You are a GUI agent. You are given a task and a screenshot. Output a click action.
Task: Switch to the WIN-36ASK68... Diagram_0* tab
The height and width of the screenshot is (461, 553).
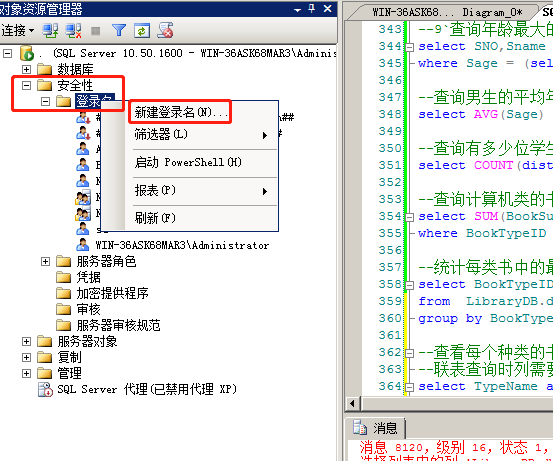click(447, 12)
